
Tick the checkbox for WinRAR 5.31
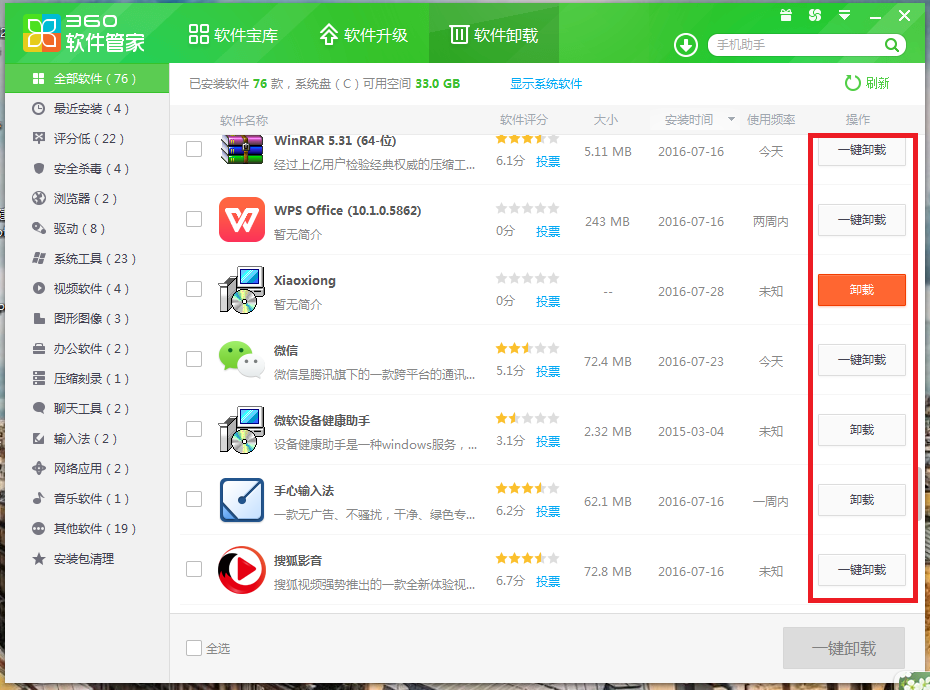coord(194,149)
